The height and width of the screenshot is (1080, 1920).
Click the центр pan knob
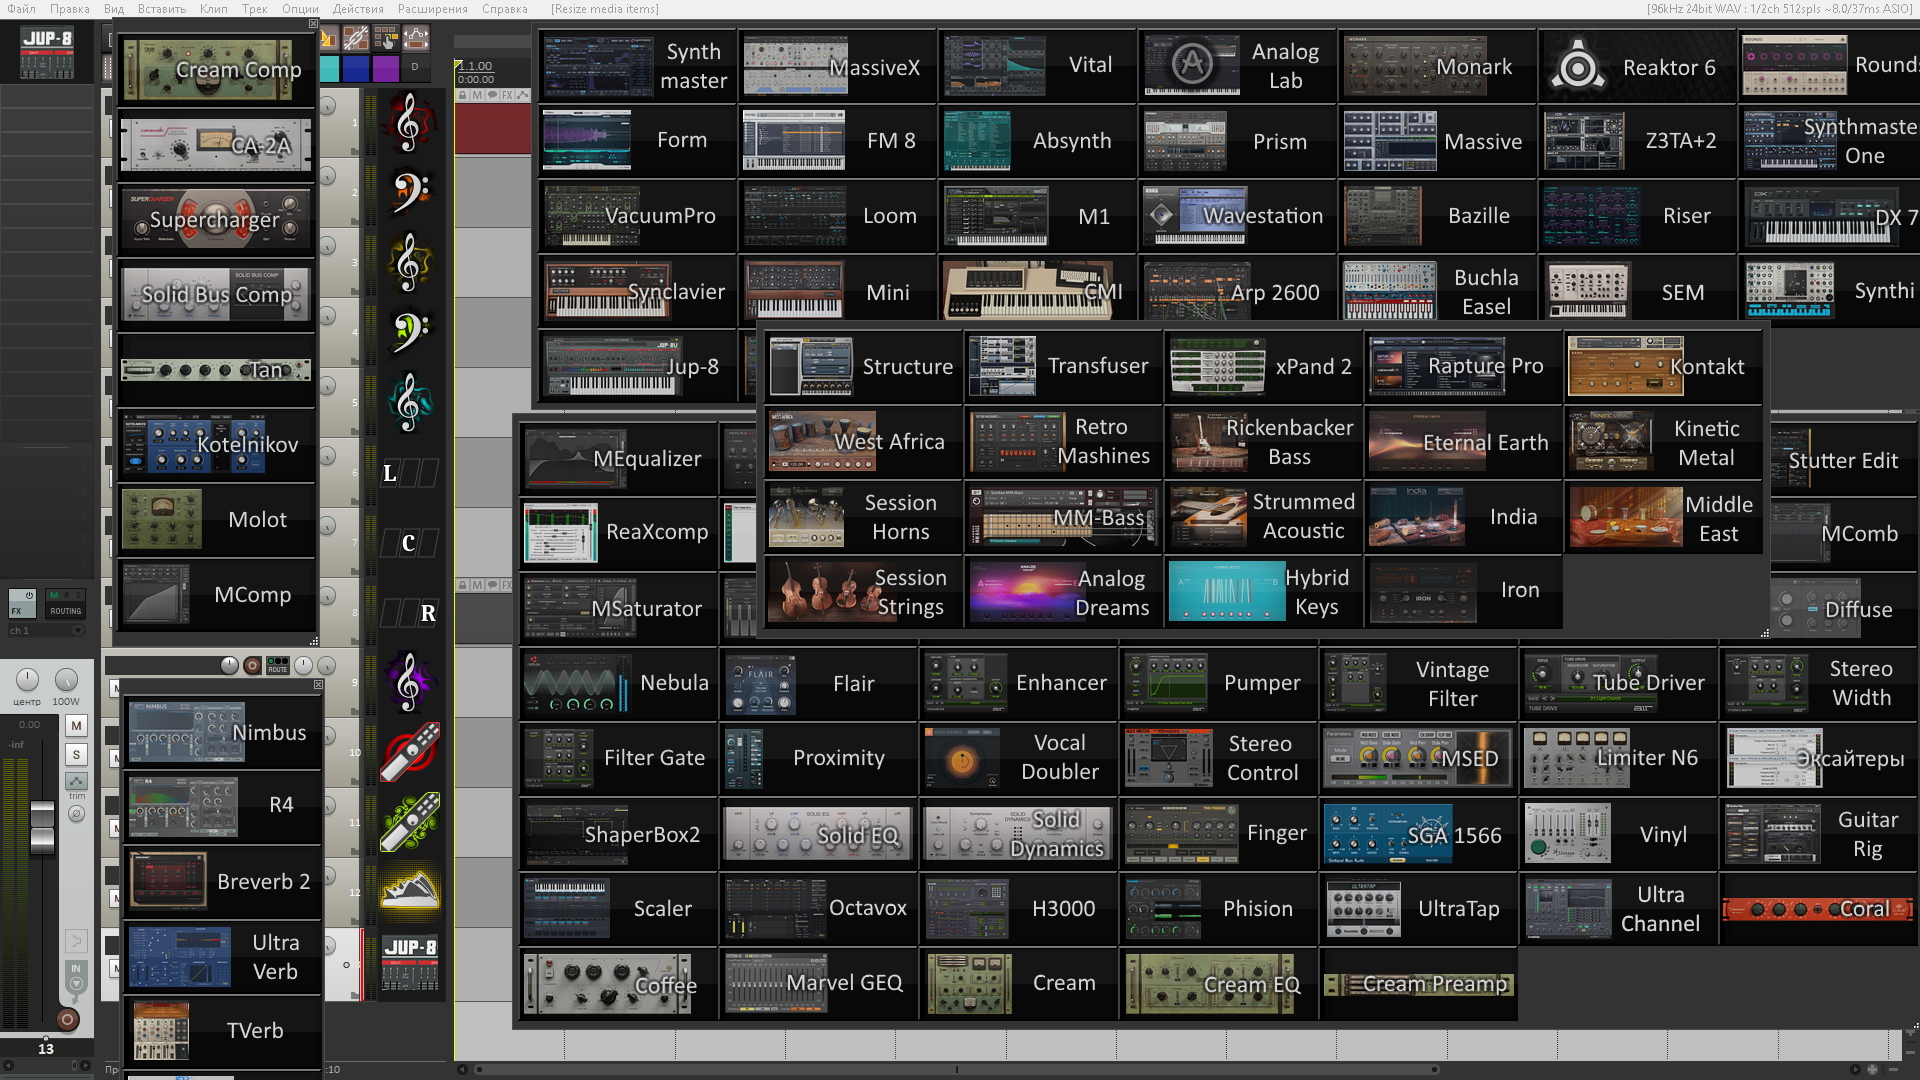tap(27, 680)
